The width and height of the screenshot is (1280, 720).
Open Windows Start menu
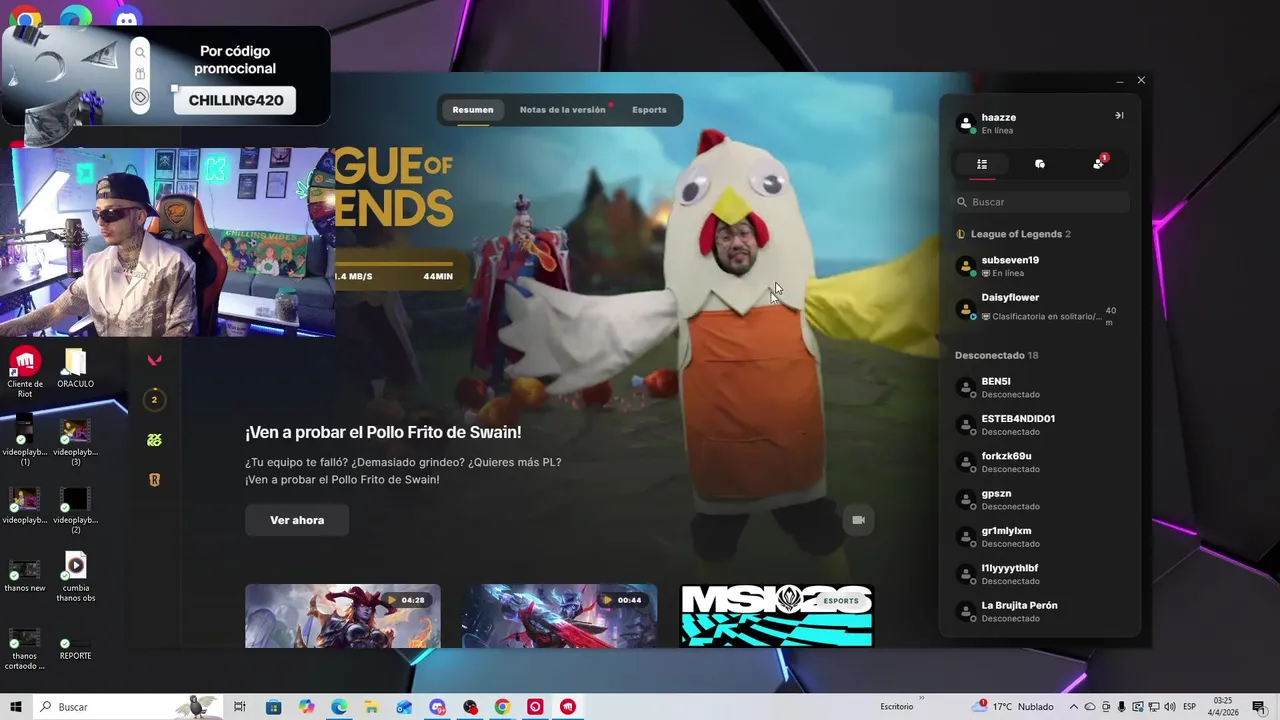16,707
